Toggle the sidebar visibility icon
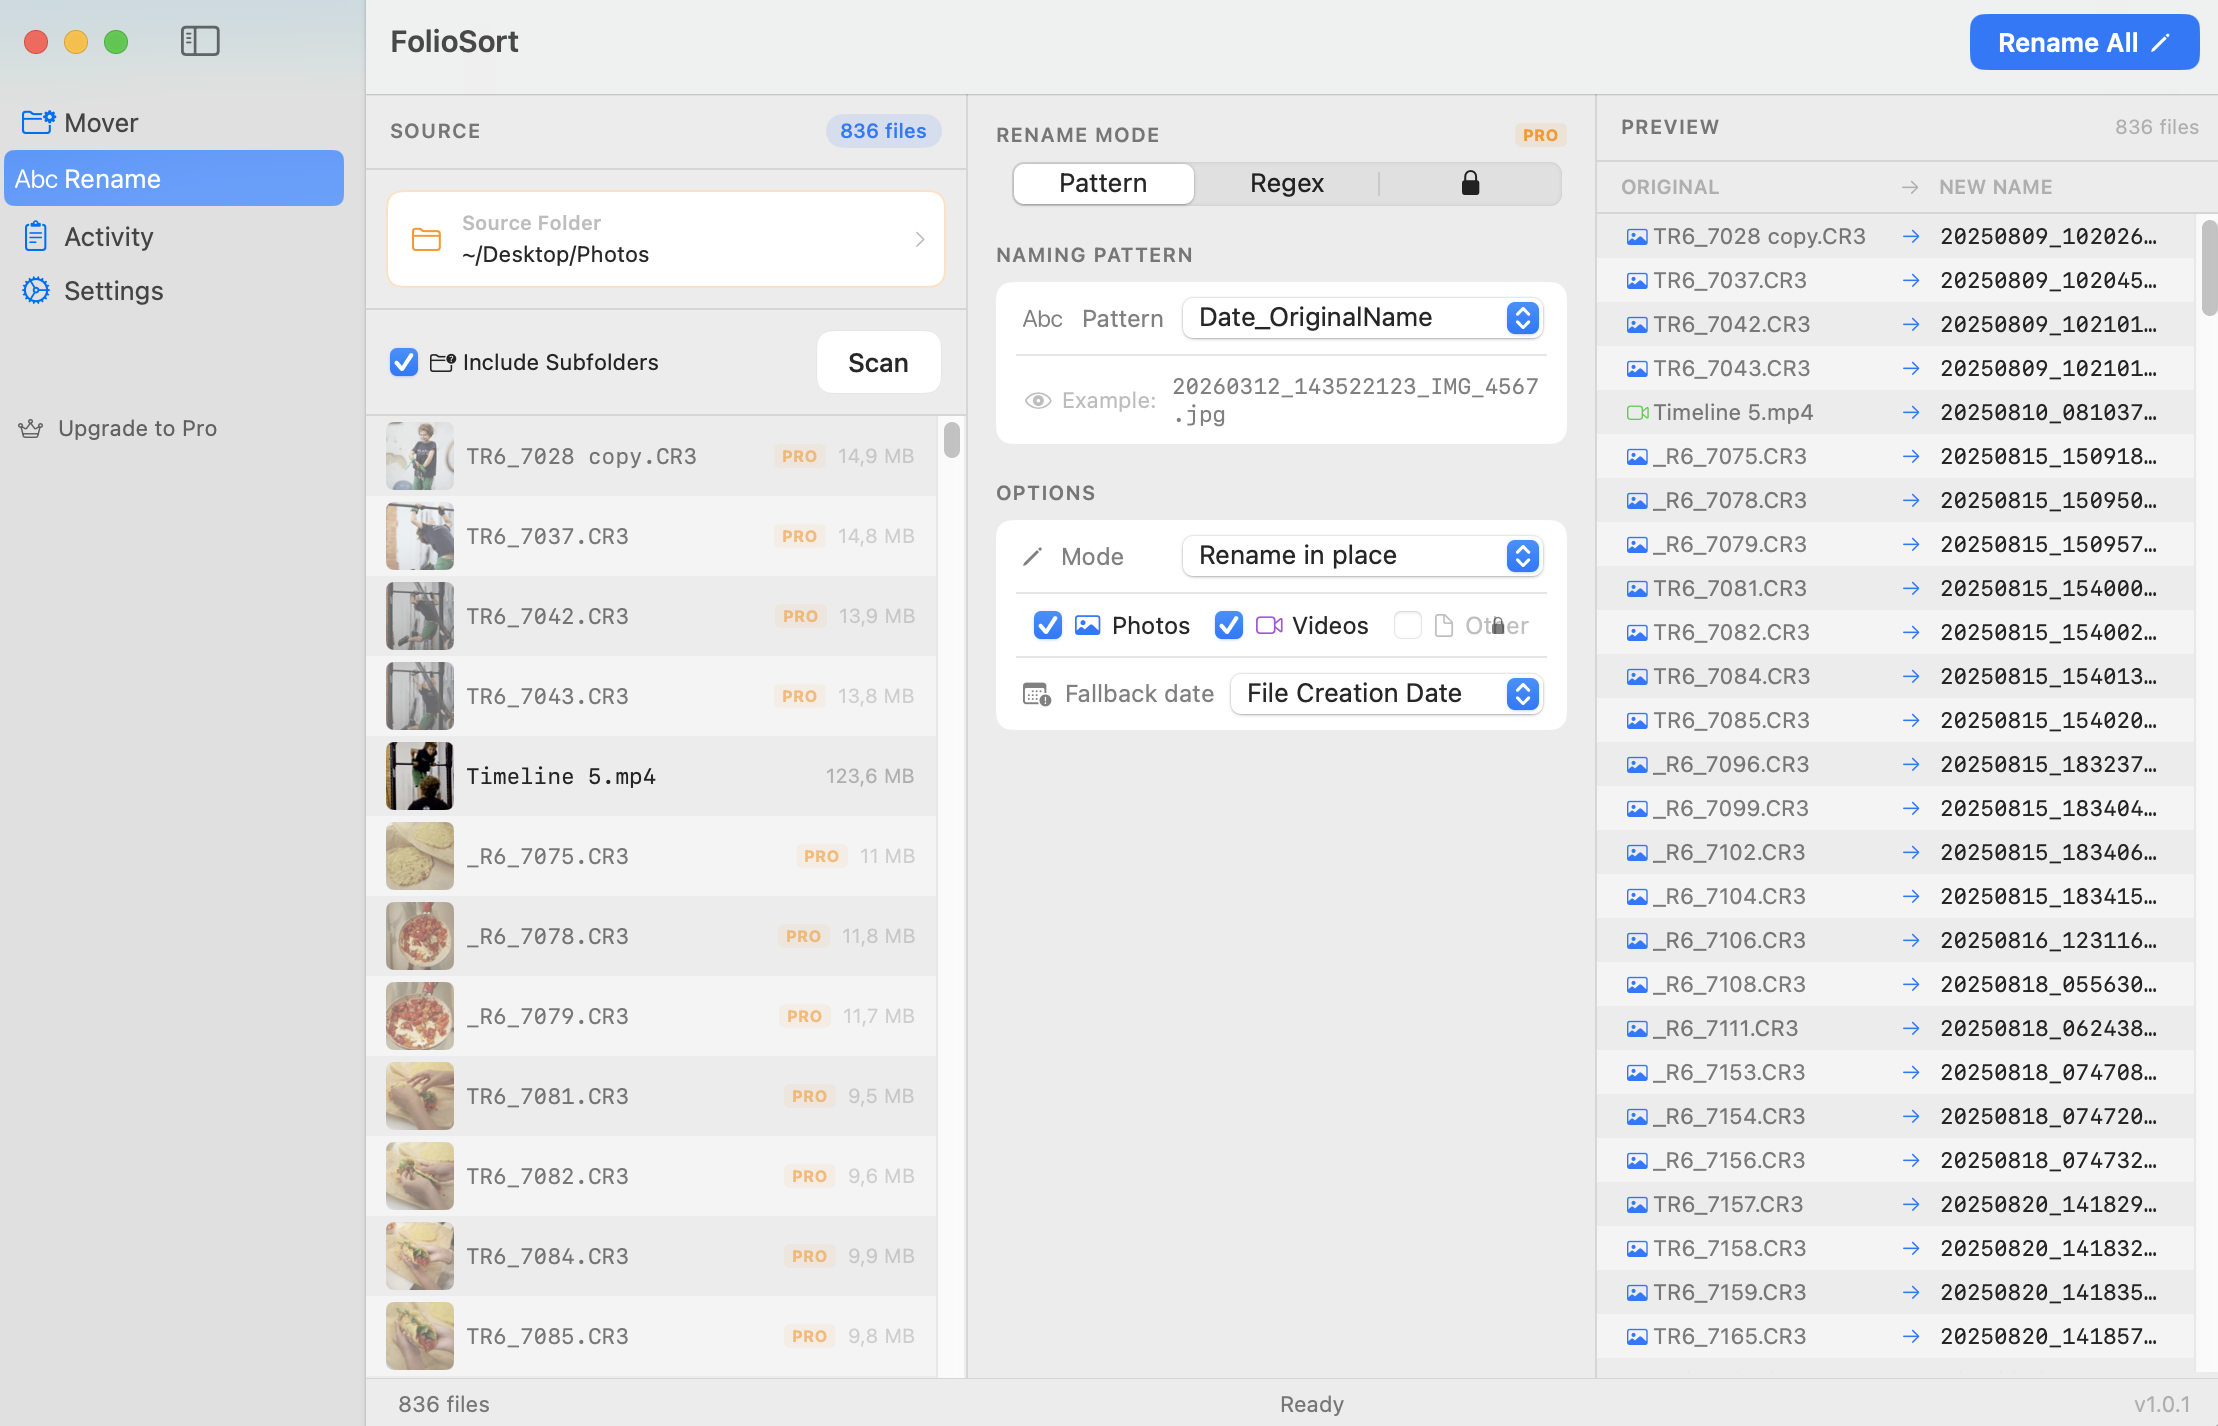2218x1426 pixels. tap(200, 41)
